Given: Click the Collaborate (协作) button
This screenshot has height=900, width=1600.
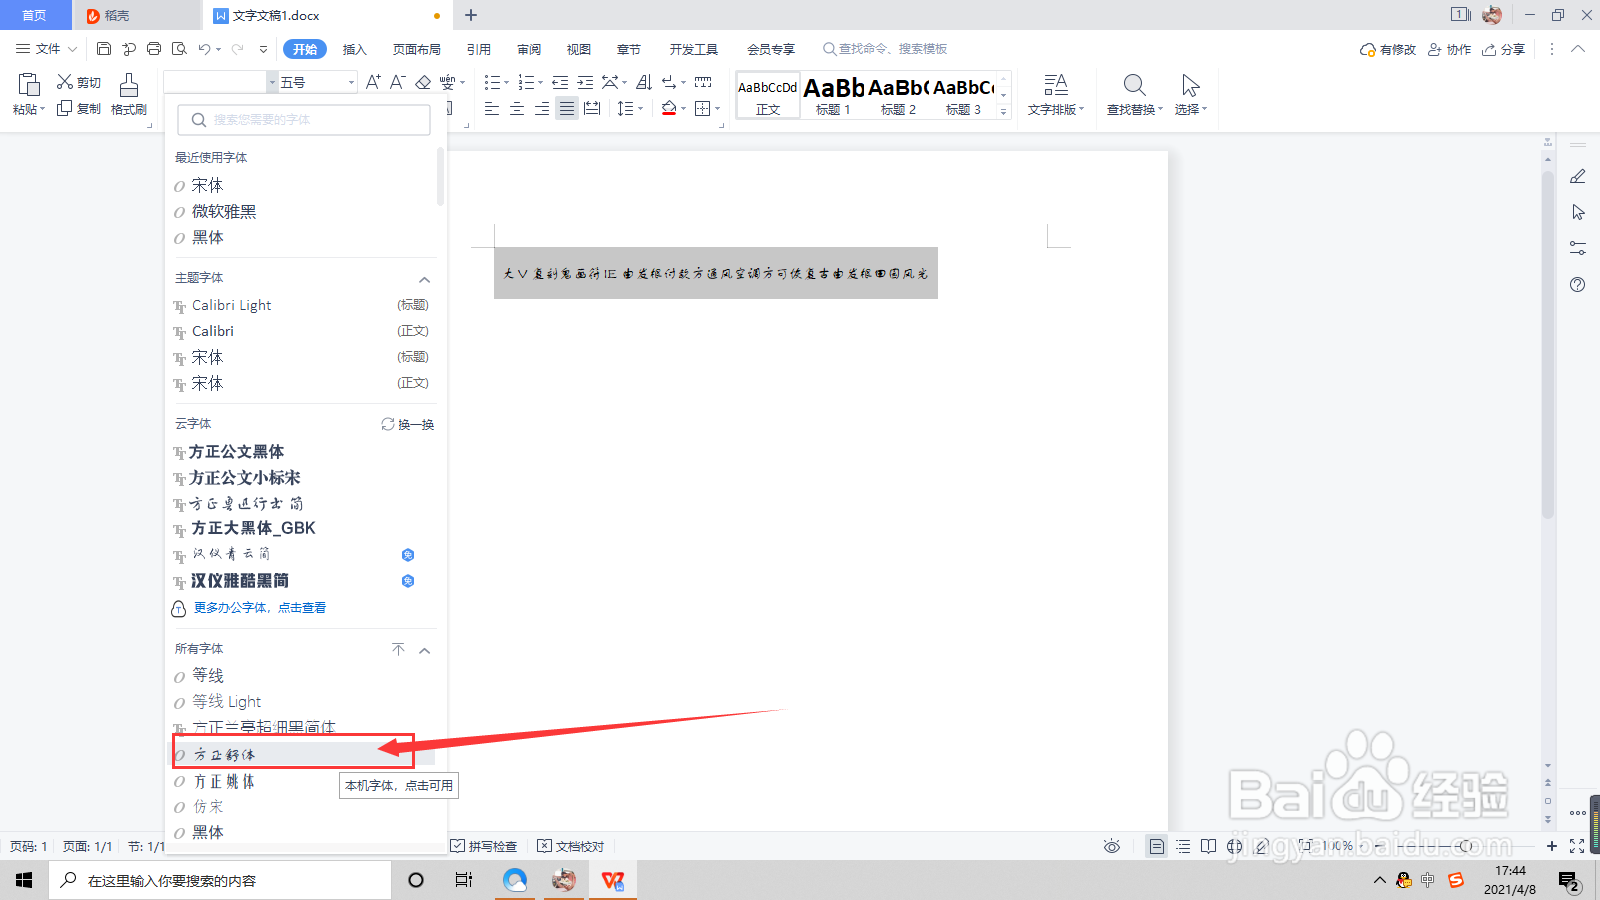Looking at the screenshot, I should click(x=1450, y=49).
